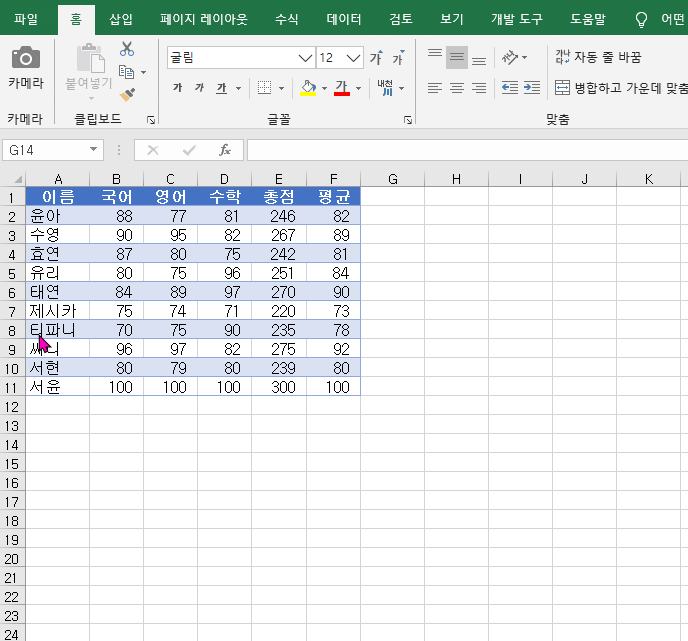The image size is (688, 641).
Task: Click the Camera tool icon
Action: (x=26, y=58)
